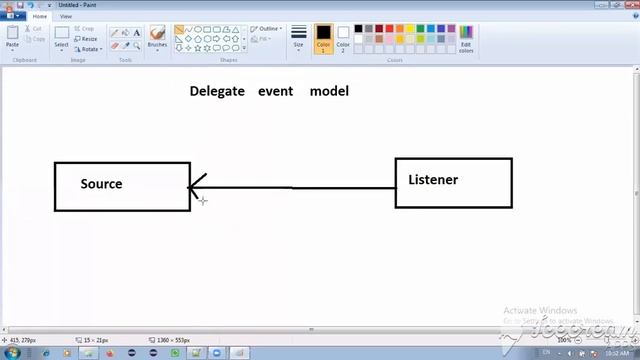Choose the Line shape

coord(179,29)
